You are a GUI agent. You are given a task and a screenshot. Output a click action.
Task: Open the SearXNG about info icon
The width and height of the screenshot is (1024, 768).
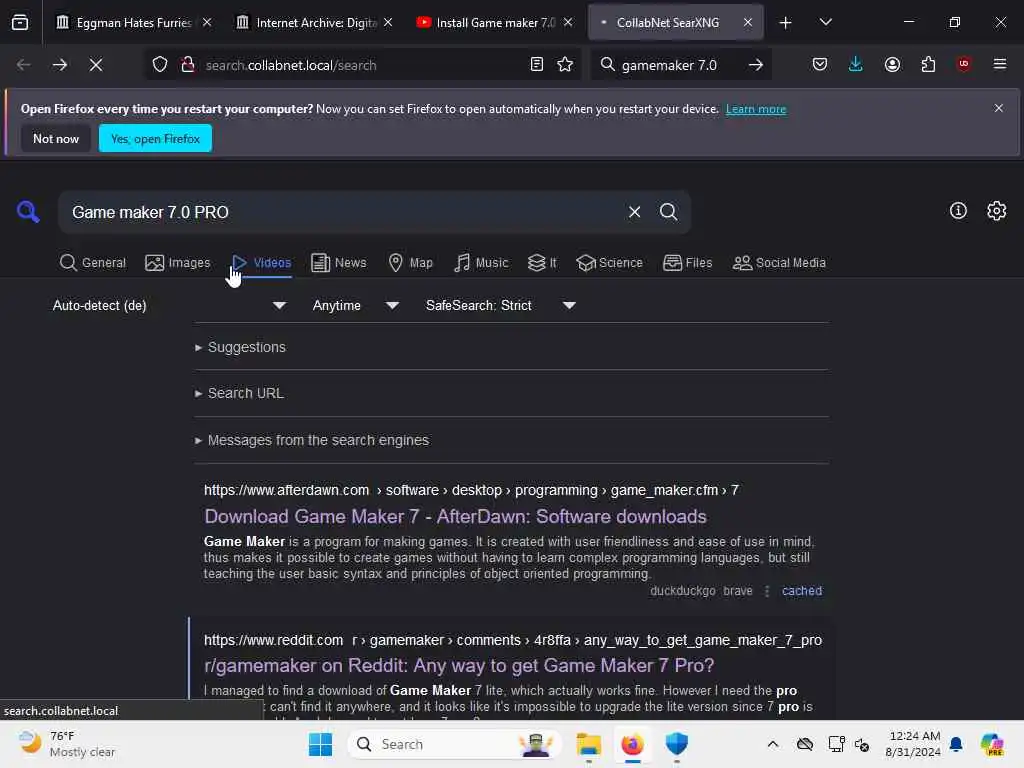click(958, 211)
